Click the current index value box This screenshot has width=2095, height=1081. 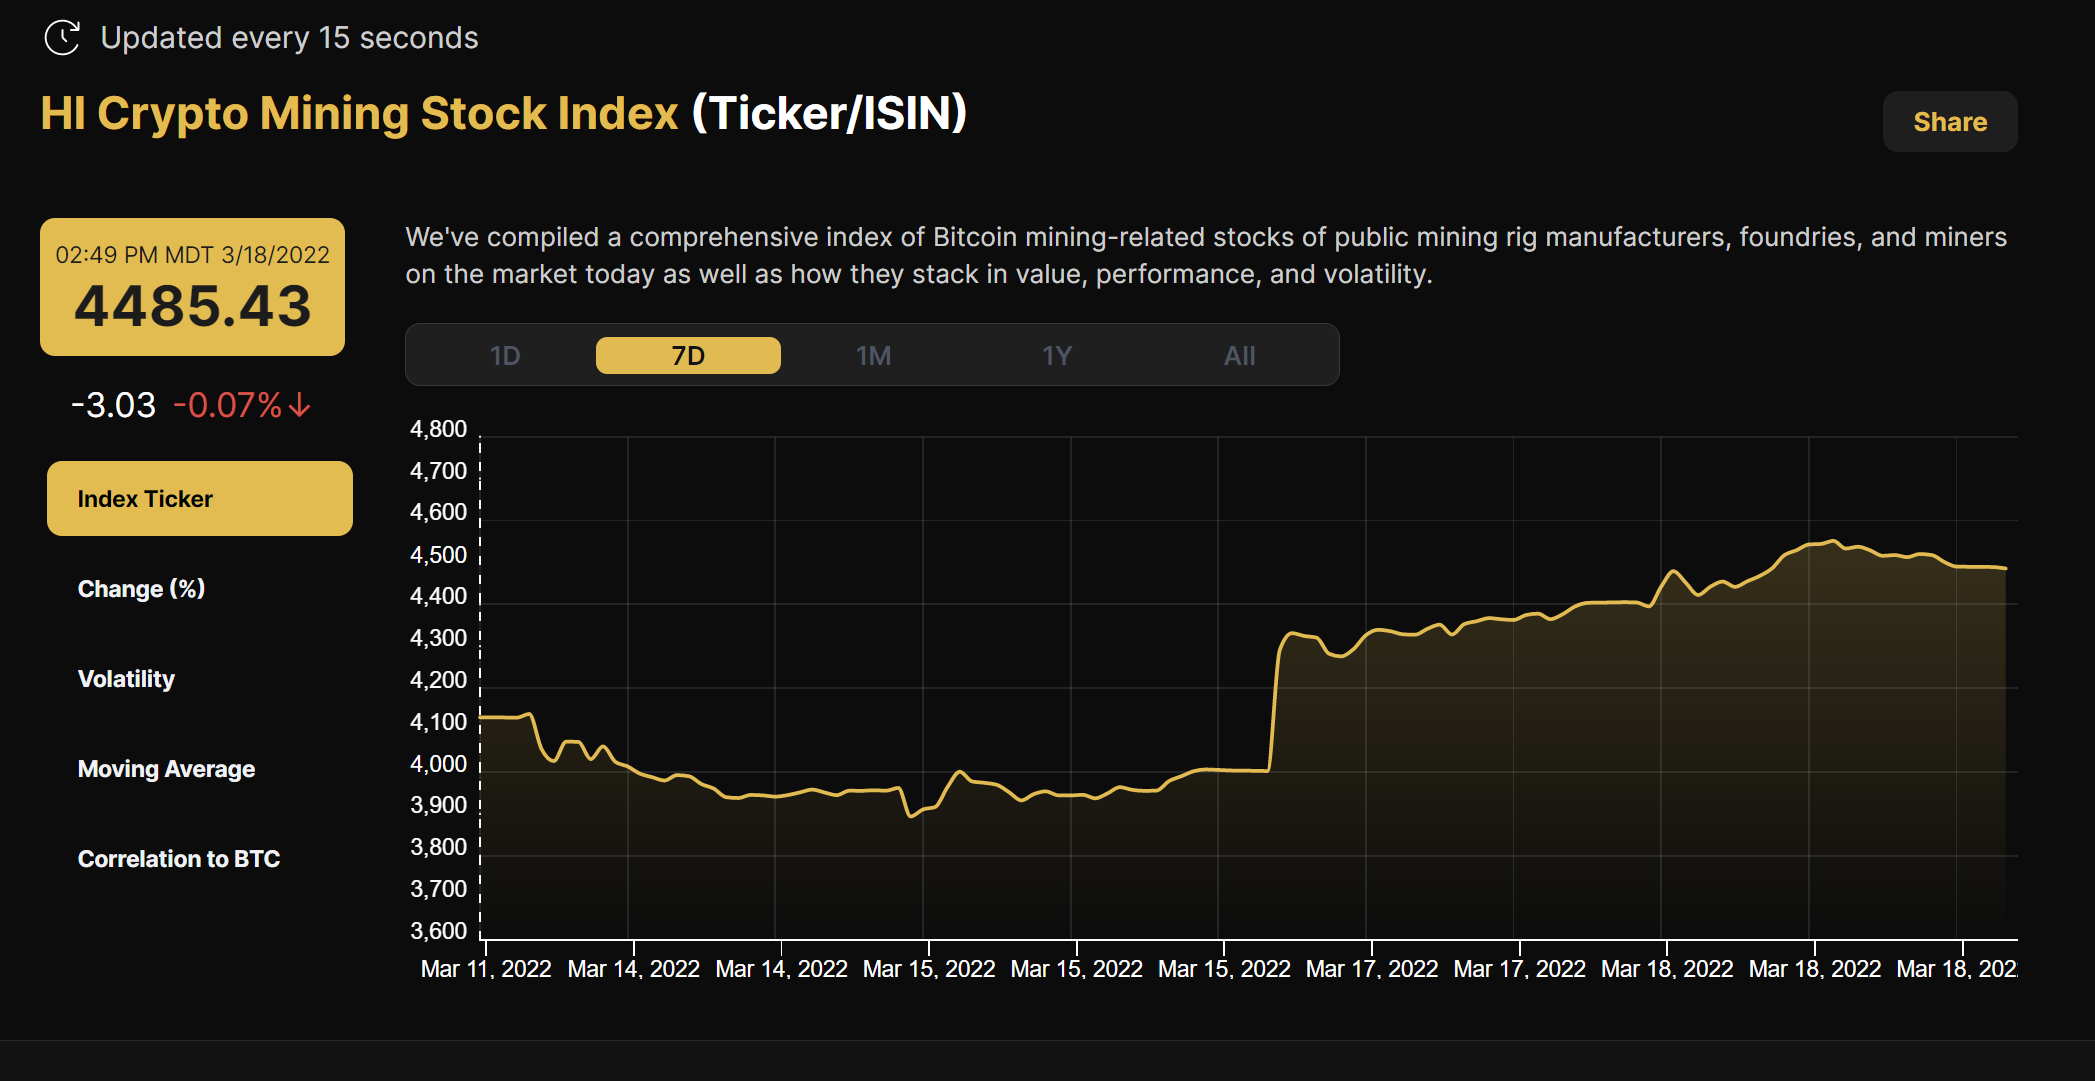[x=192, y=287]
